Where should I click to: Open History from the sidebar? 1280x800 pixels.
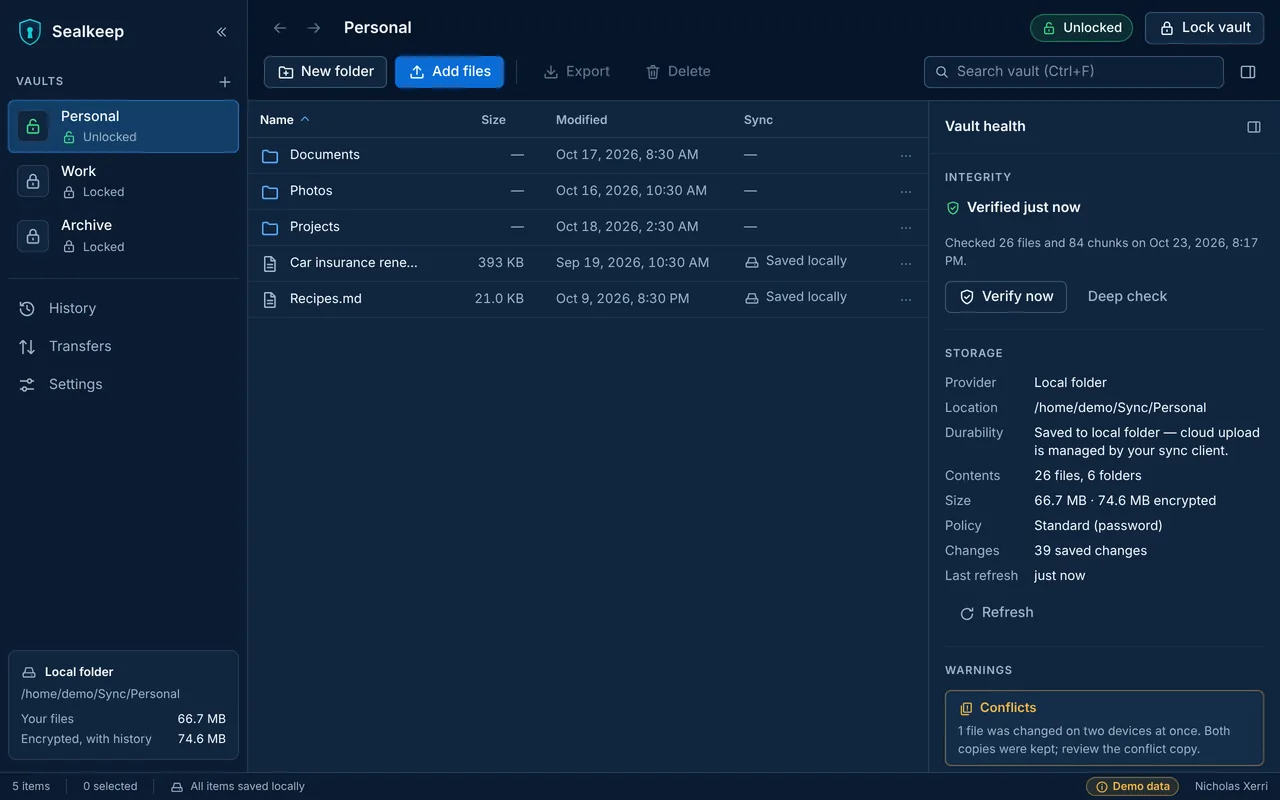(x=123, y=308)
